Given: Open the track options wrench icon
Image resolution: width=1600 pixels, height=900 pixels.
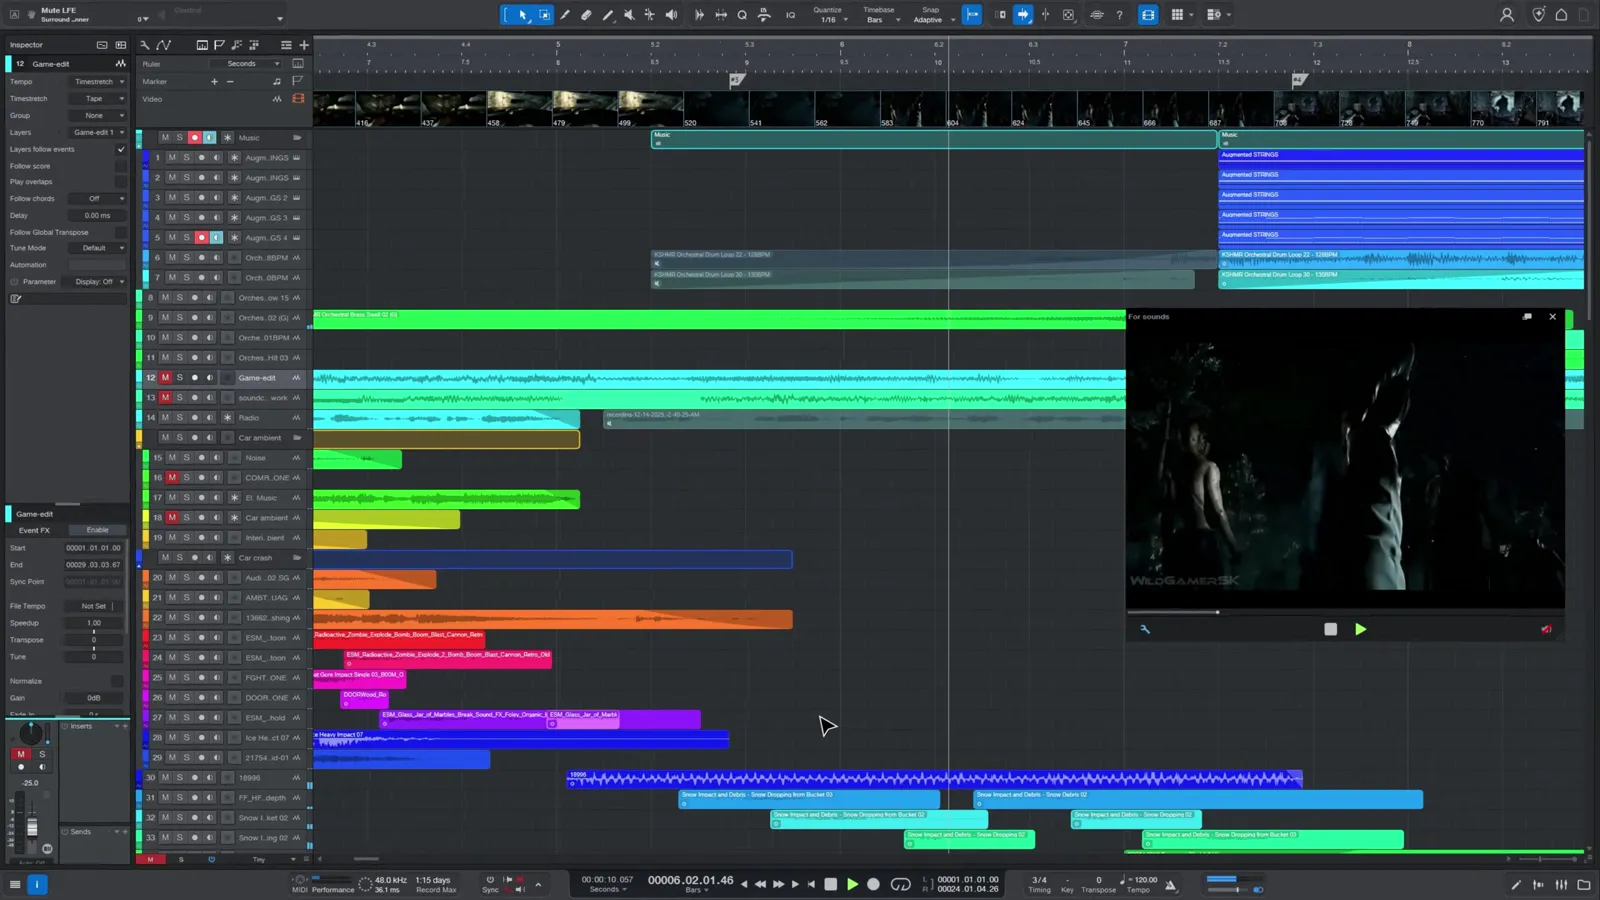Looking at the screenshot, I should (x=145, y=45).
